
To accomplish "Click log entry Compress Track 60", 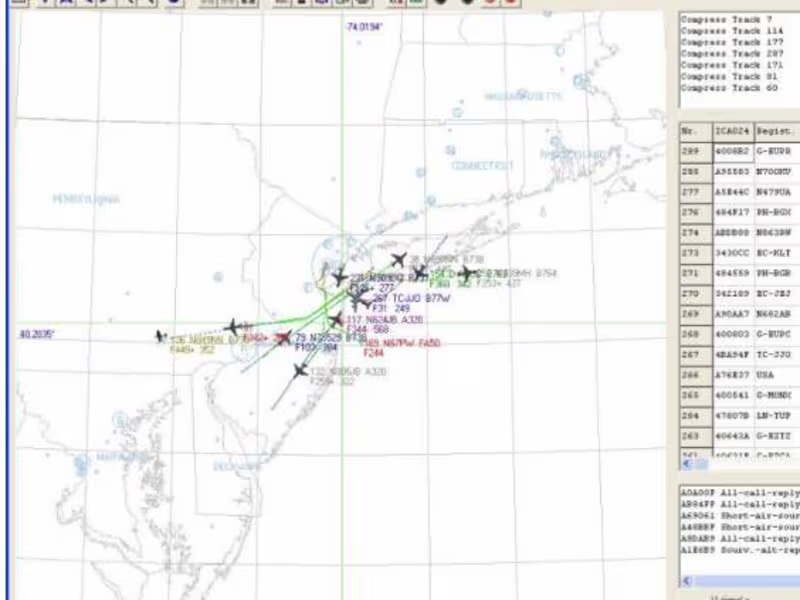I will [x=730, y=88].
